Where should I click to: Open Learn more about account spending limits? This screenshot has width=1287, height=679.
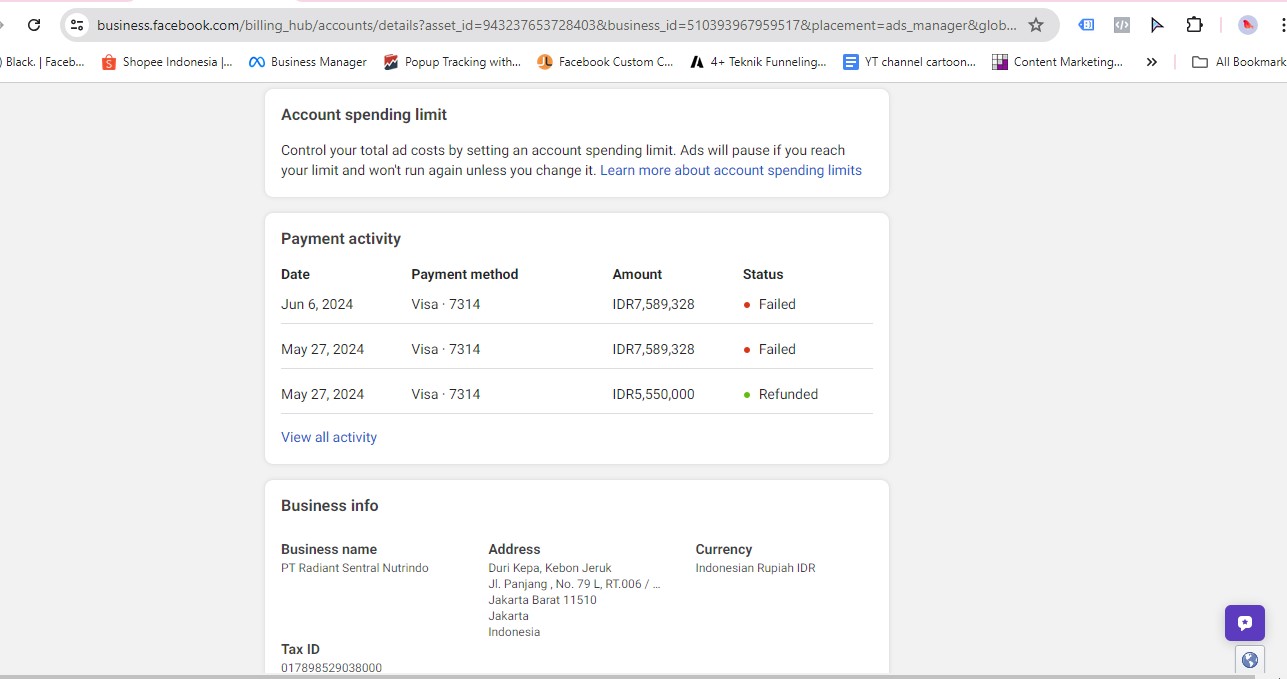(731, 170)
